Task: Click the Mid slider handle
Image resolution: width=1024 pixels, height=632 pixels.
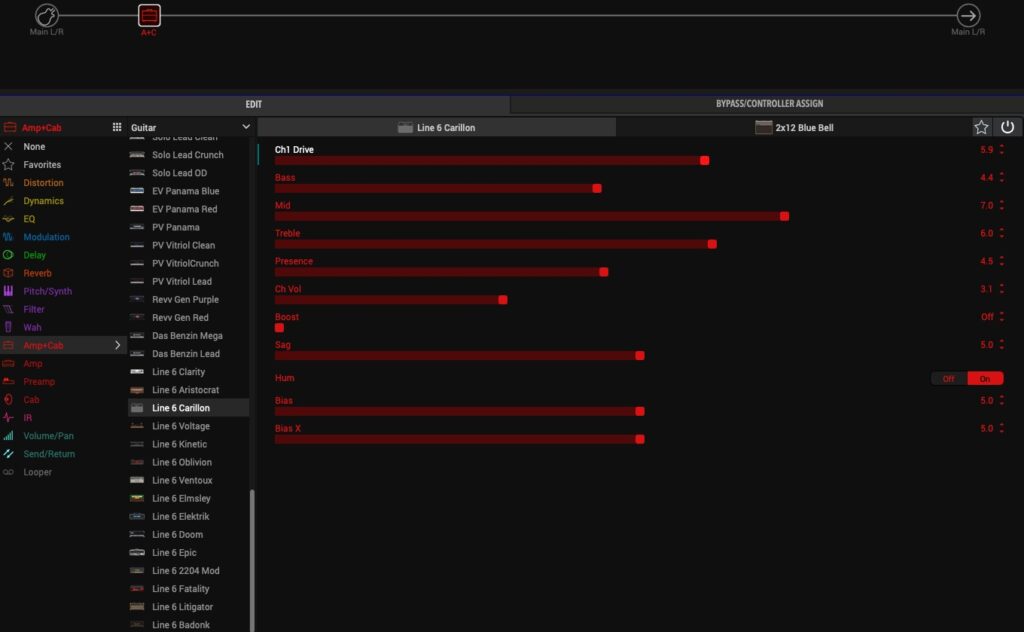Action: 784,216
